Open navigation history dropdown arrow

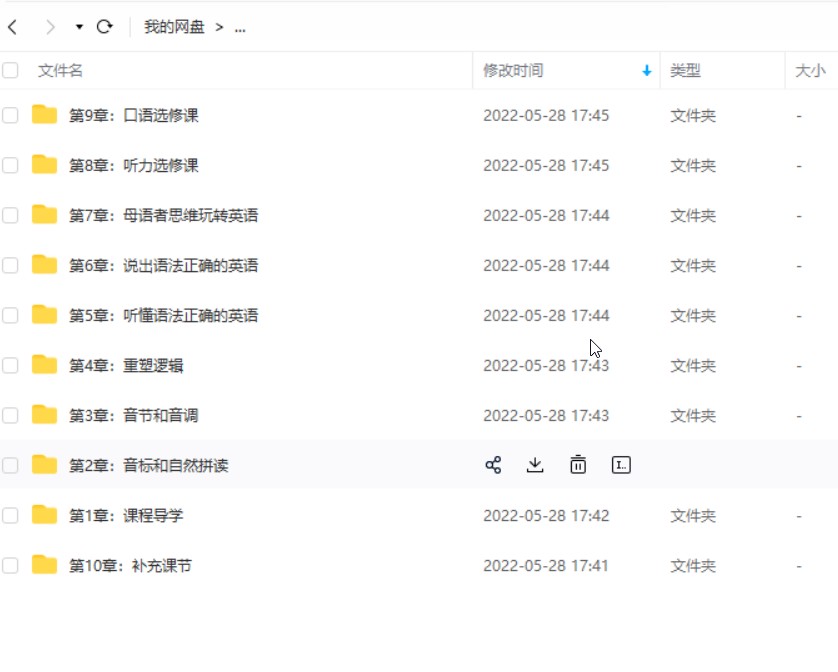point(79,27)
